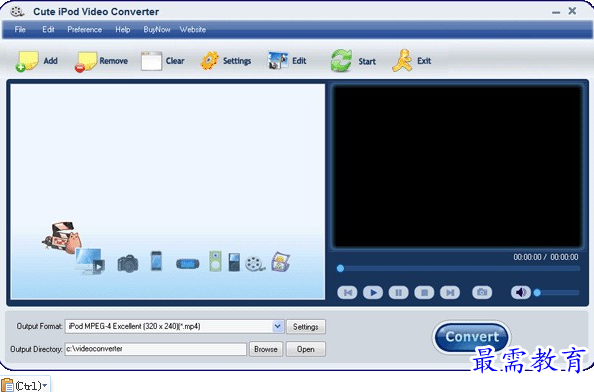Open the Edit menu
The height and width of the screenshot is (392, 594).
coord(48,30)
